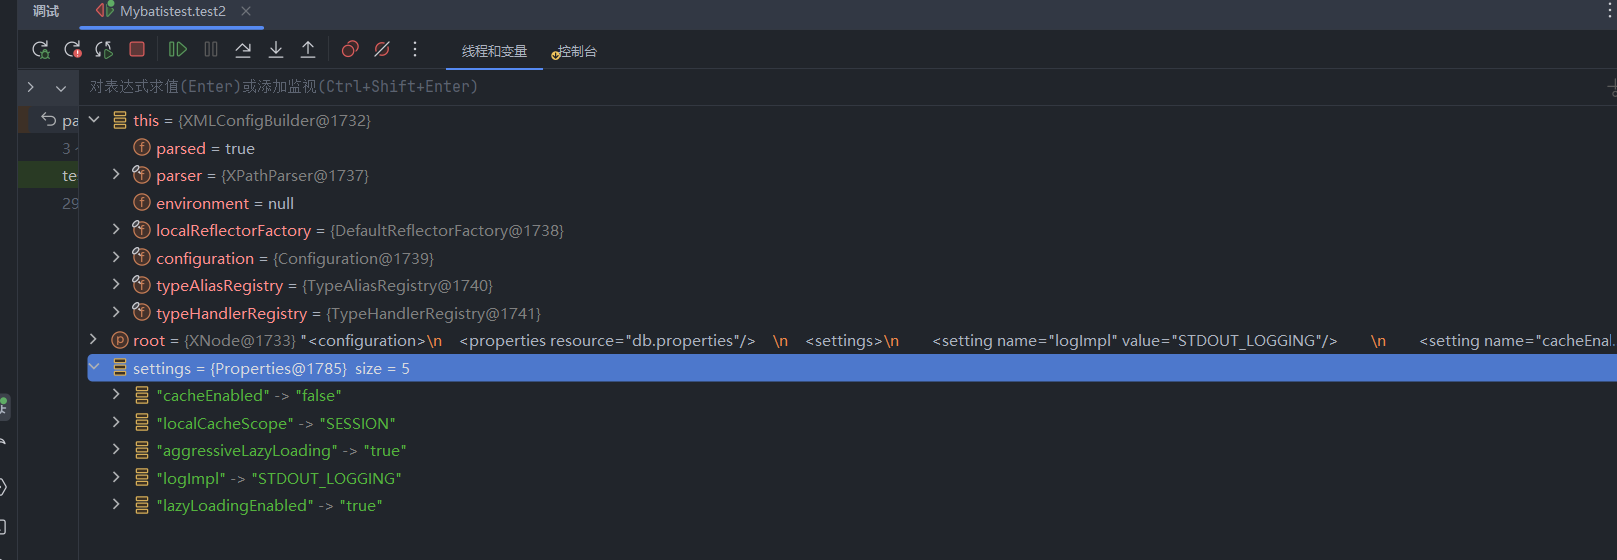The width and height of the screenshot is (1617, 560).
Task: Expand localReflectorFactory variable node
Action: (116, 229)
